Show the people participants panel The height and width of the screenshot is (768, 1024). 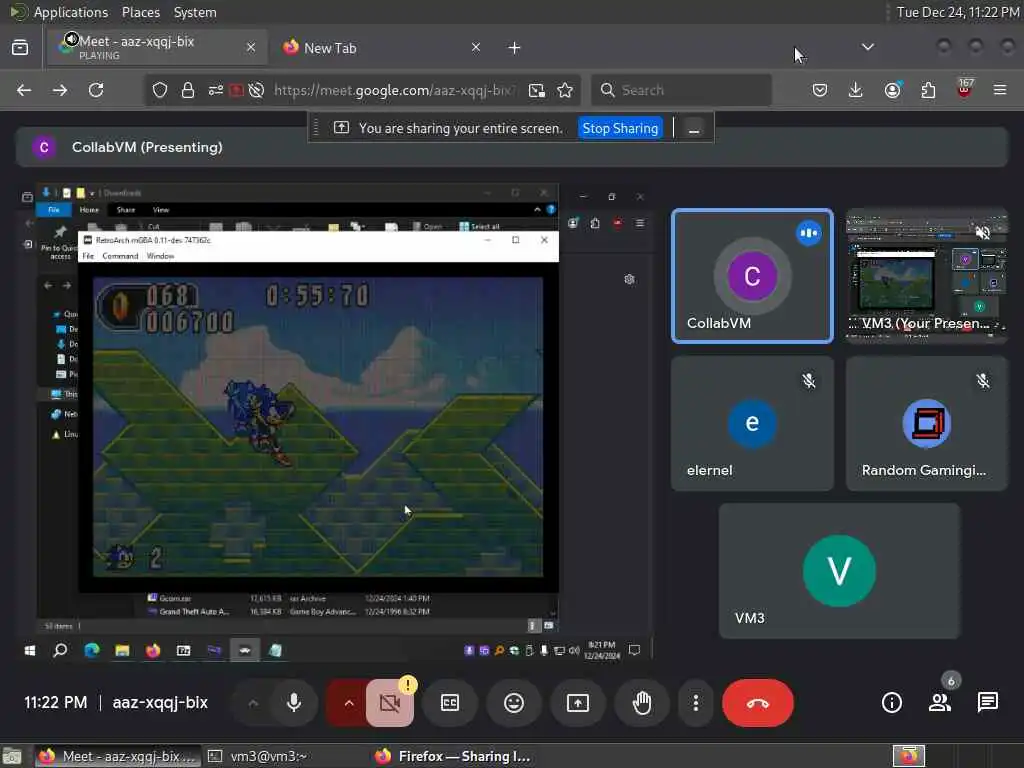click(940, 703)
